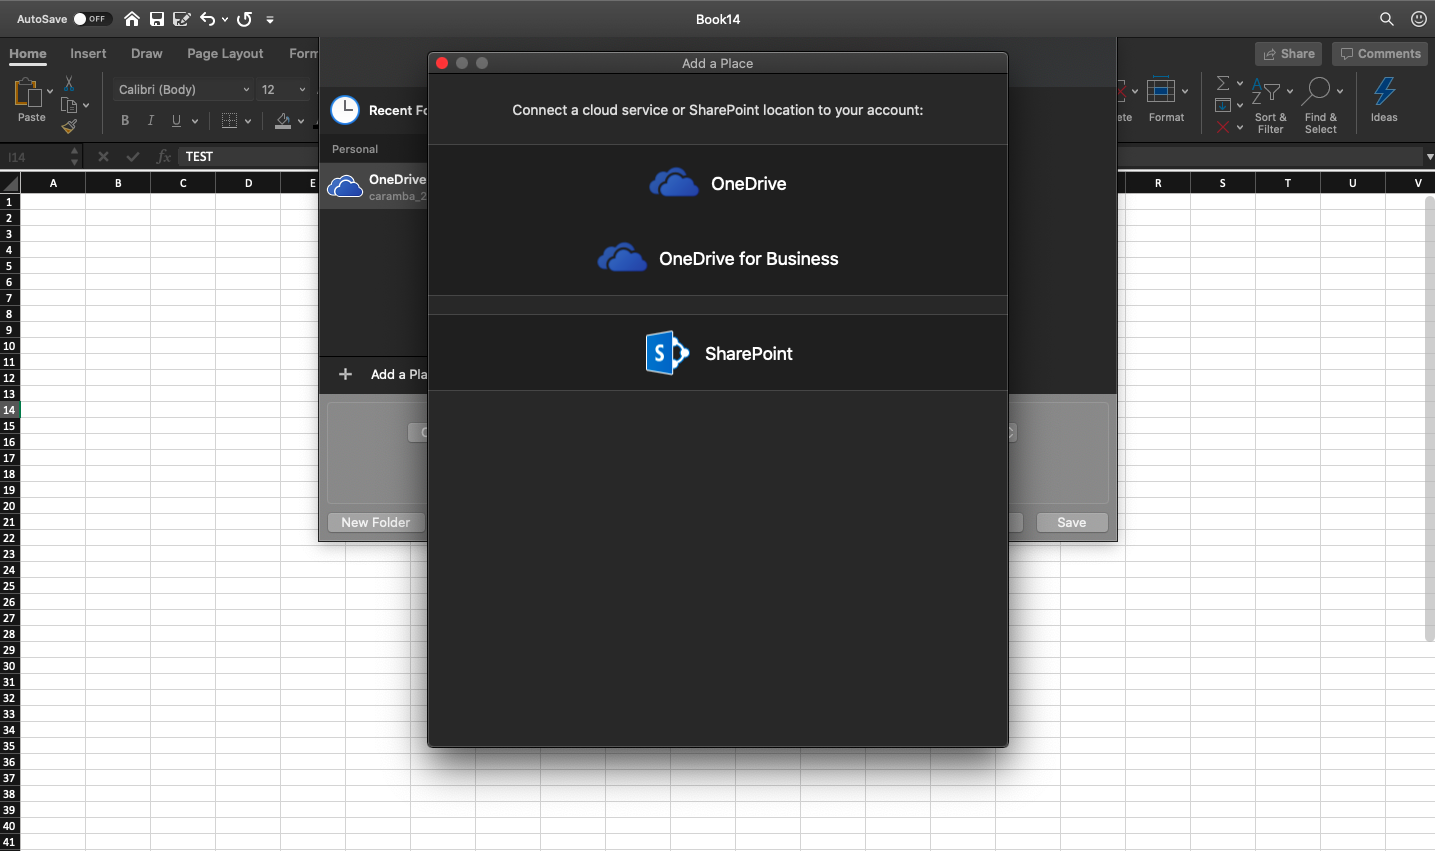The width and height of the screenshot is (1435, 851).
Task: Choose OneDrive in Add a Place
Action: coord(718,183)
